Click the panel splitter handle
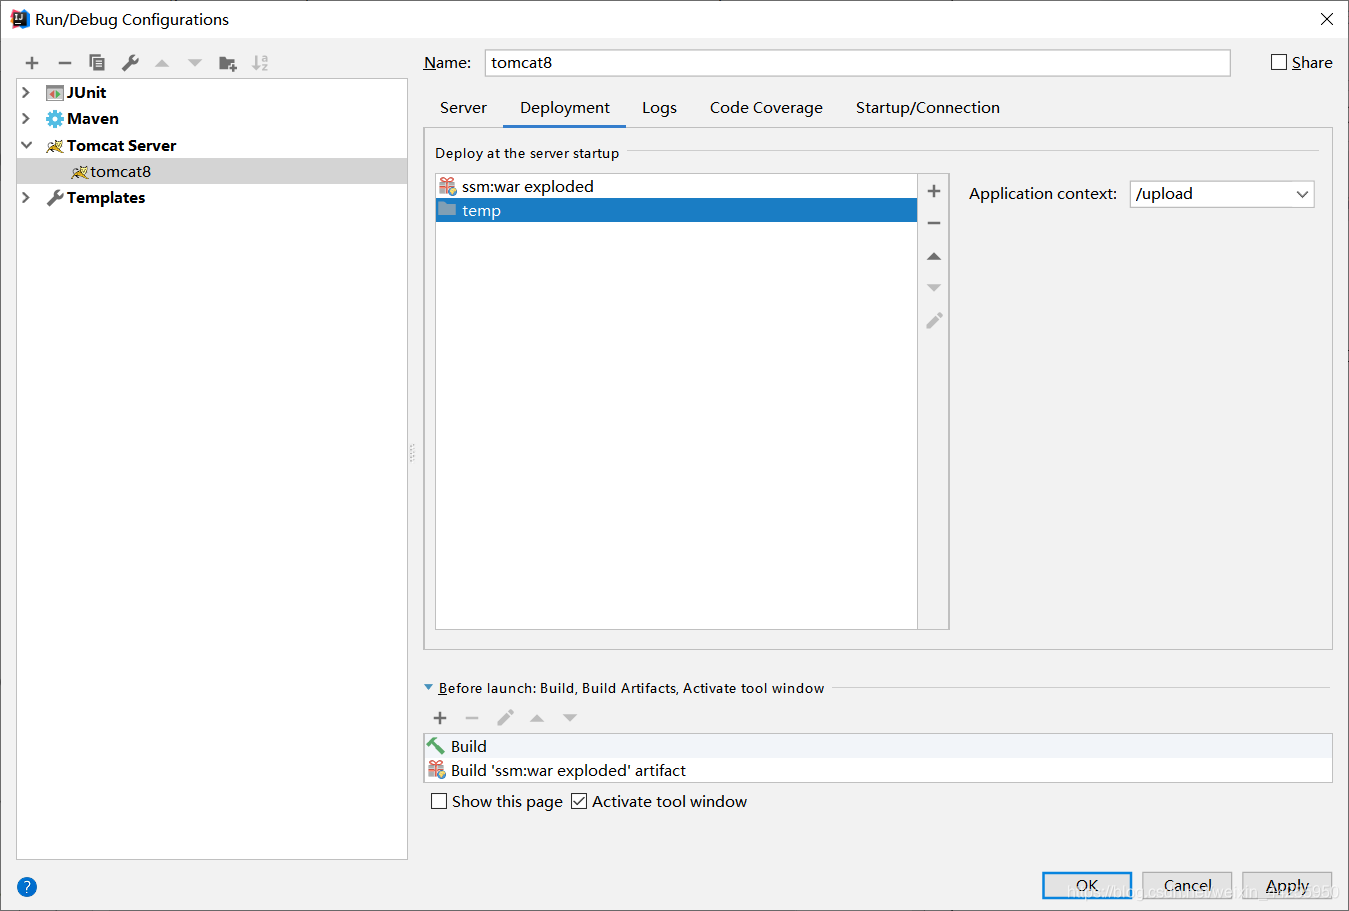Image resolution: width=1349 pixels, height=911 pixels. click(x=412, y=453)
